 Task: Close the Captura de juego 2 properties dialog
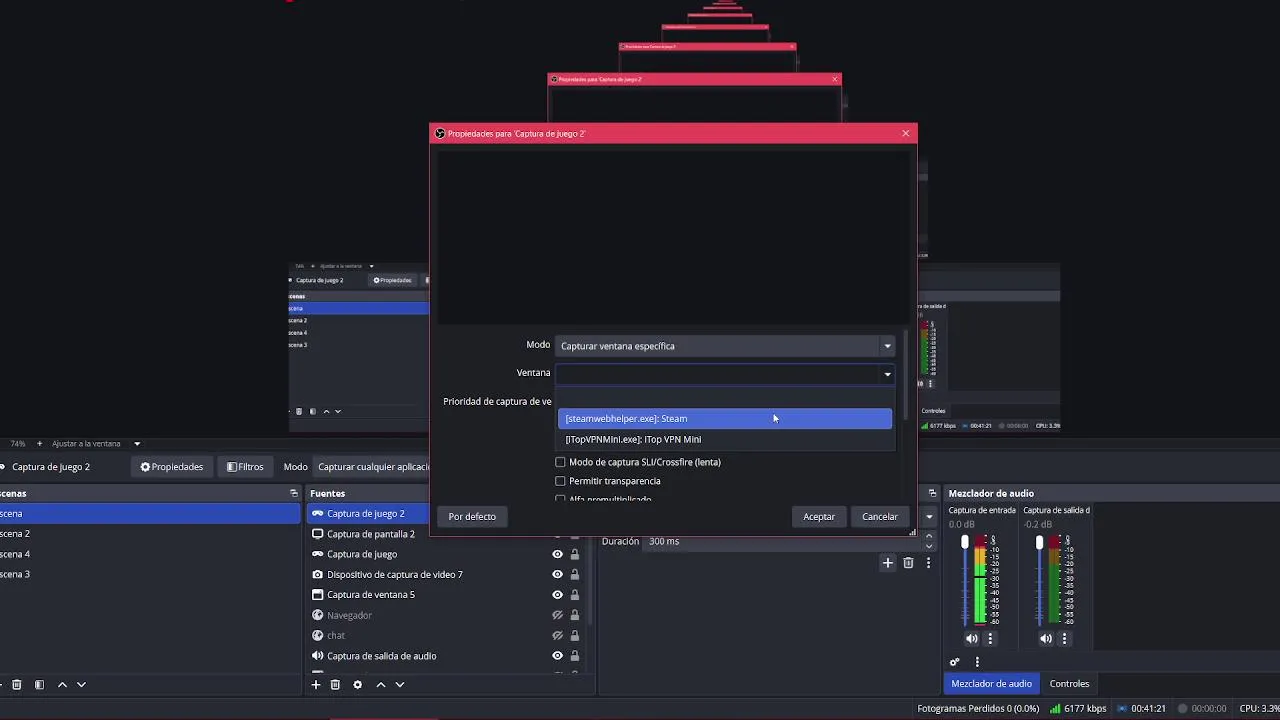[906, 133]
